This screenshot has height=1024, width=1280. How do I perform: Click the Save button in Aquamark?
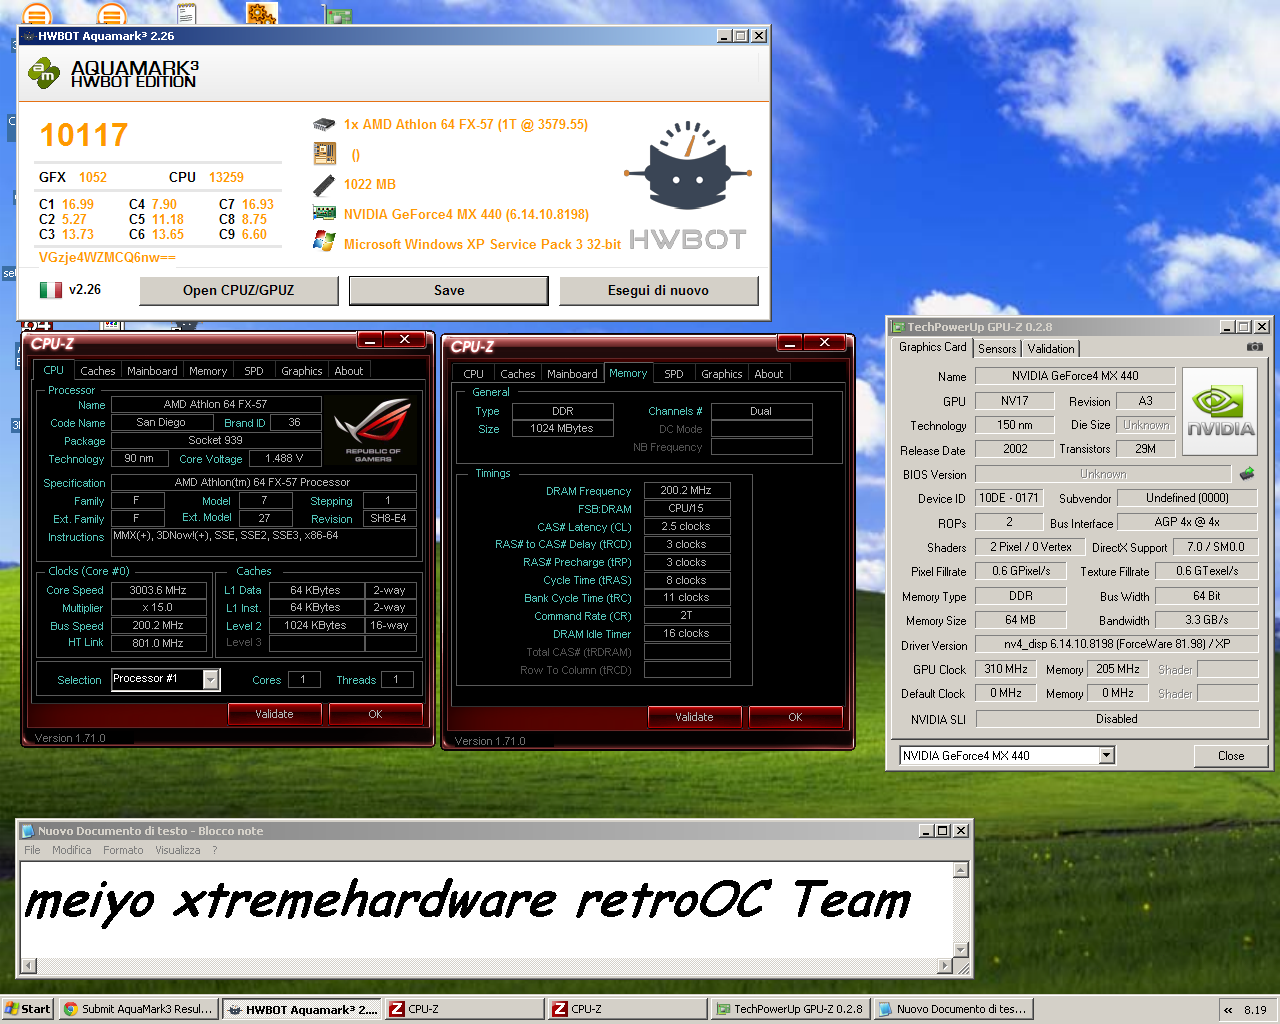(449, 291)
